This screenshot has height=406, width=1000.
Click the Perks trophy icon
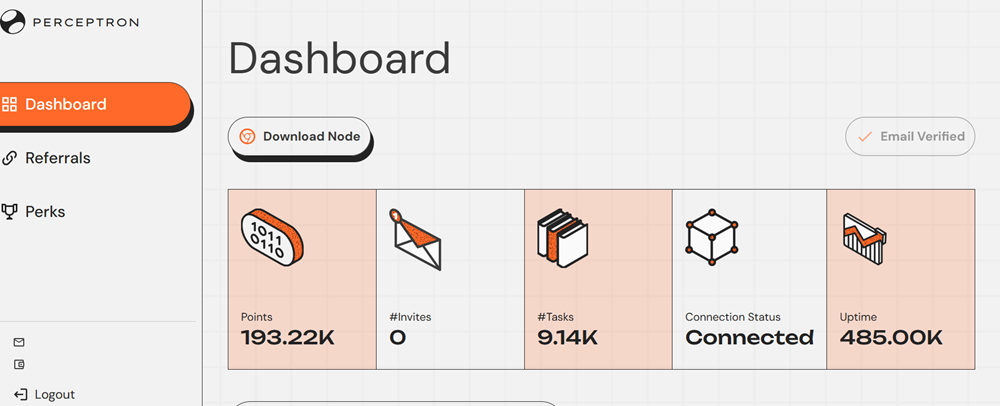click(x=9, y=211)
